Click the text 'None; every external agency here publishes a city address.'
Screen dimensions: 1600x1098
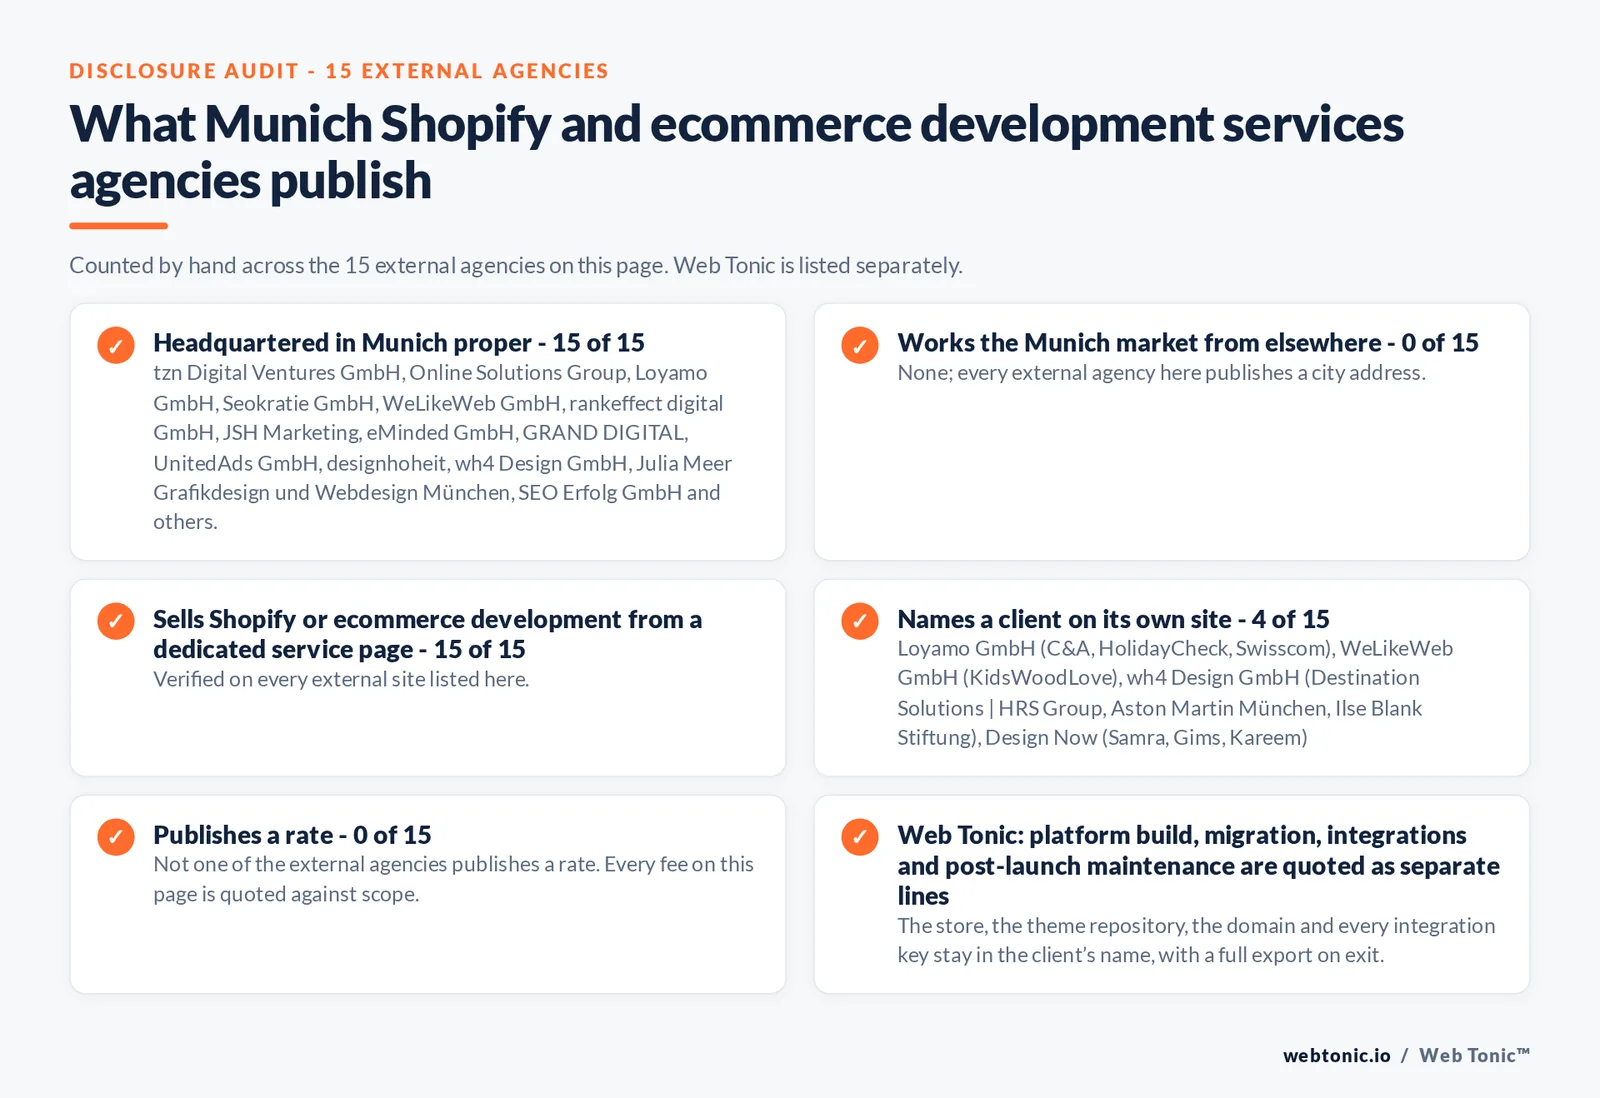pos(1161,373)
